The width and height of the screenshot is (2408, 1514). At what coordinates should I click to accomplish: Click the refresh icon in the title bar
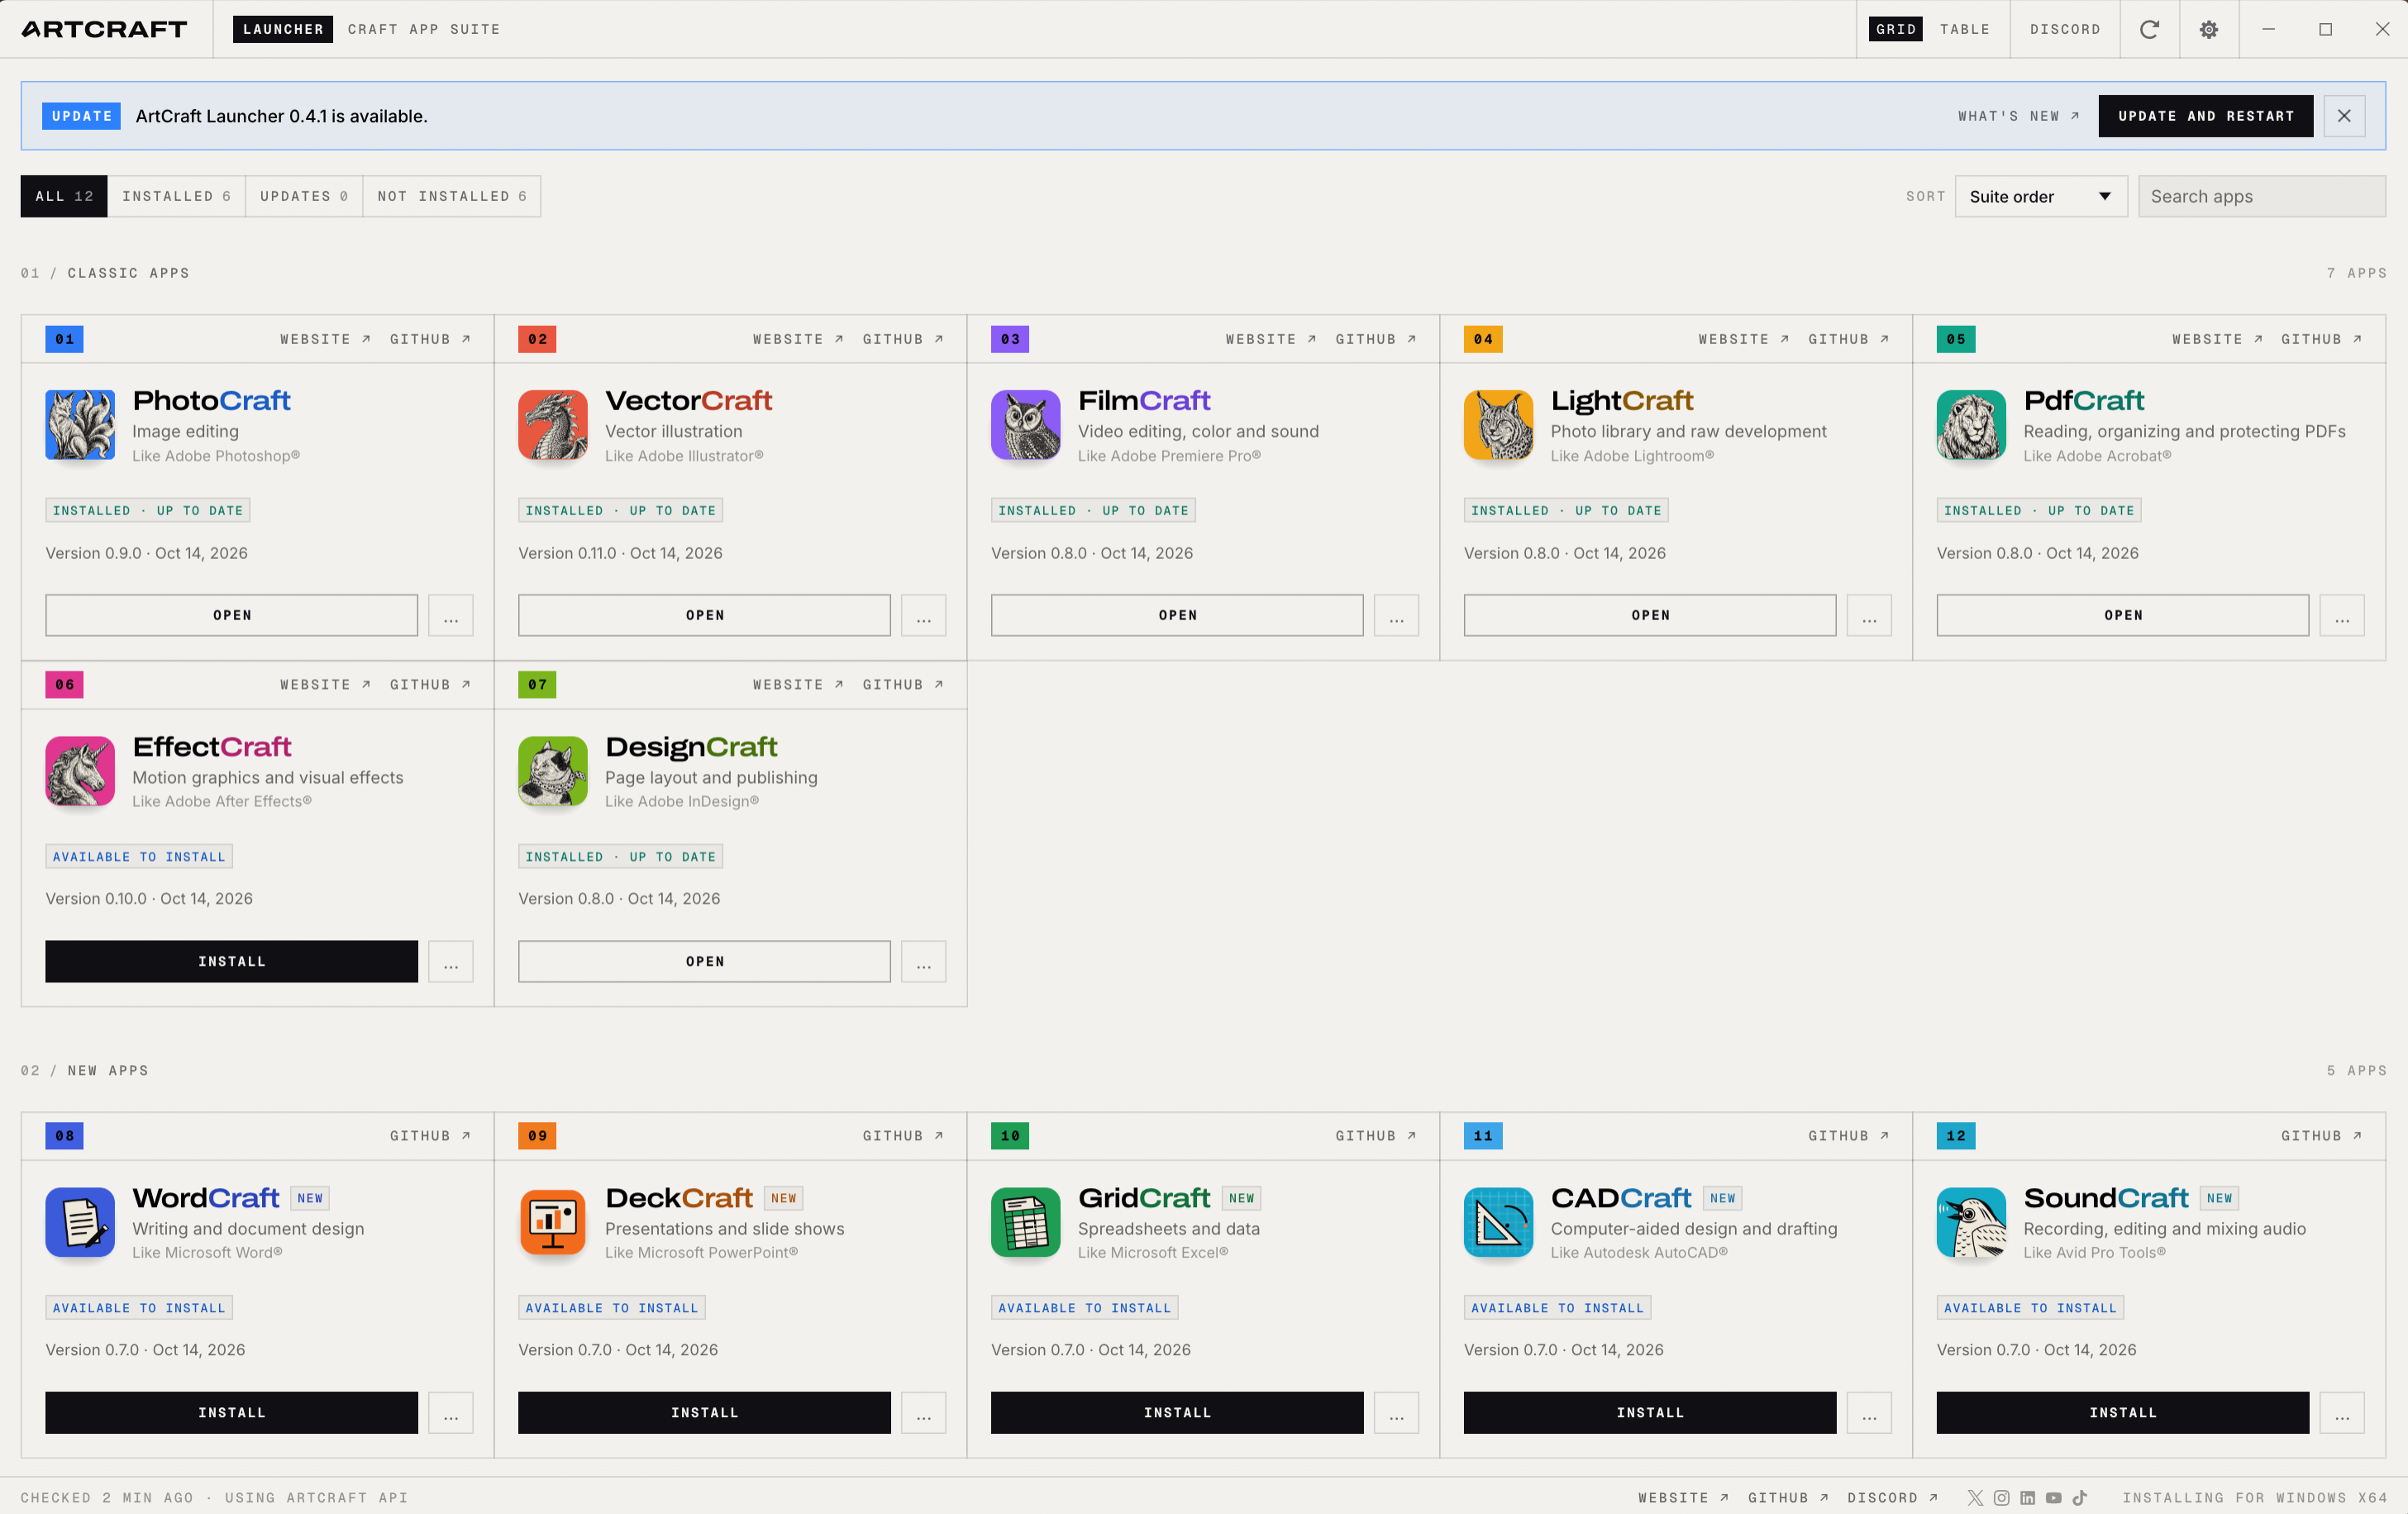[2149, 29]
